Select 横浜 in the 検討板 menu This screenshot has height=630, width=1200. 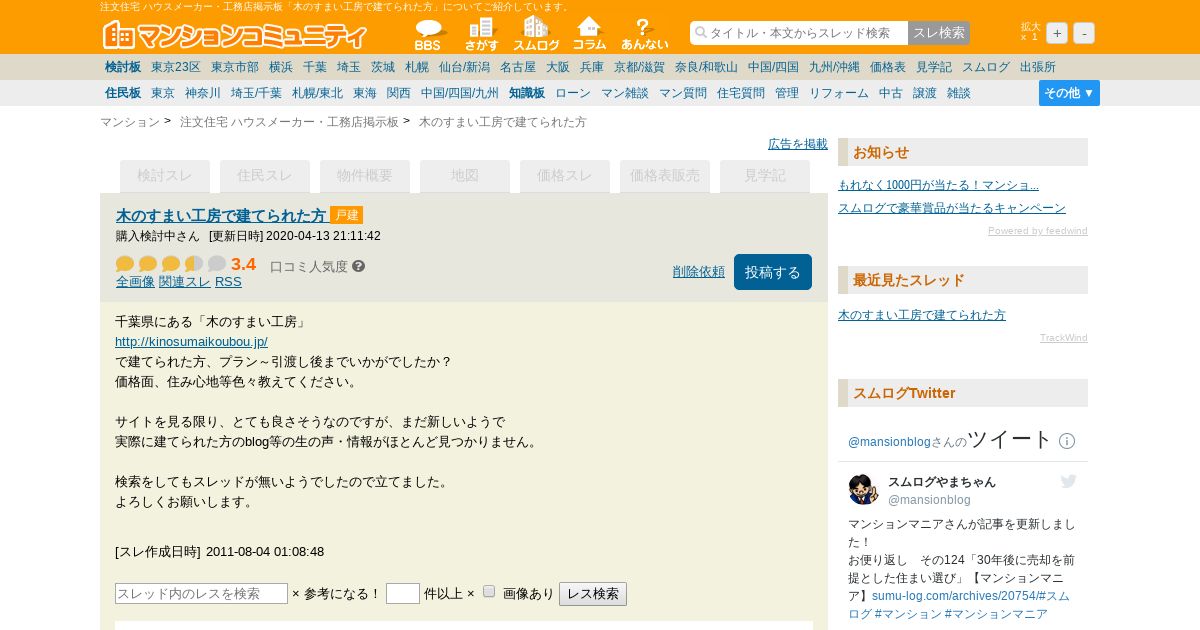pyautogui.click(x=281, y=67)
